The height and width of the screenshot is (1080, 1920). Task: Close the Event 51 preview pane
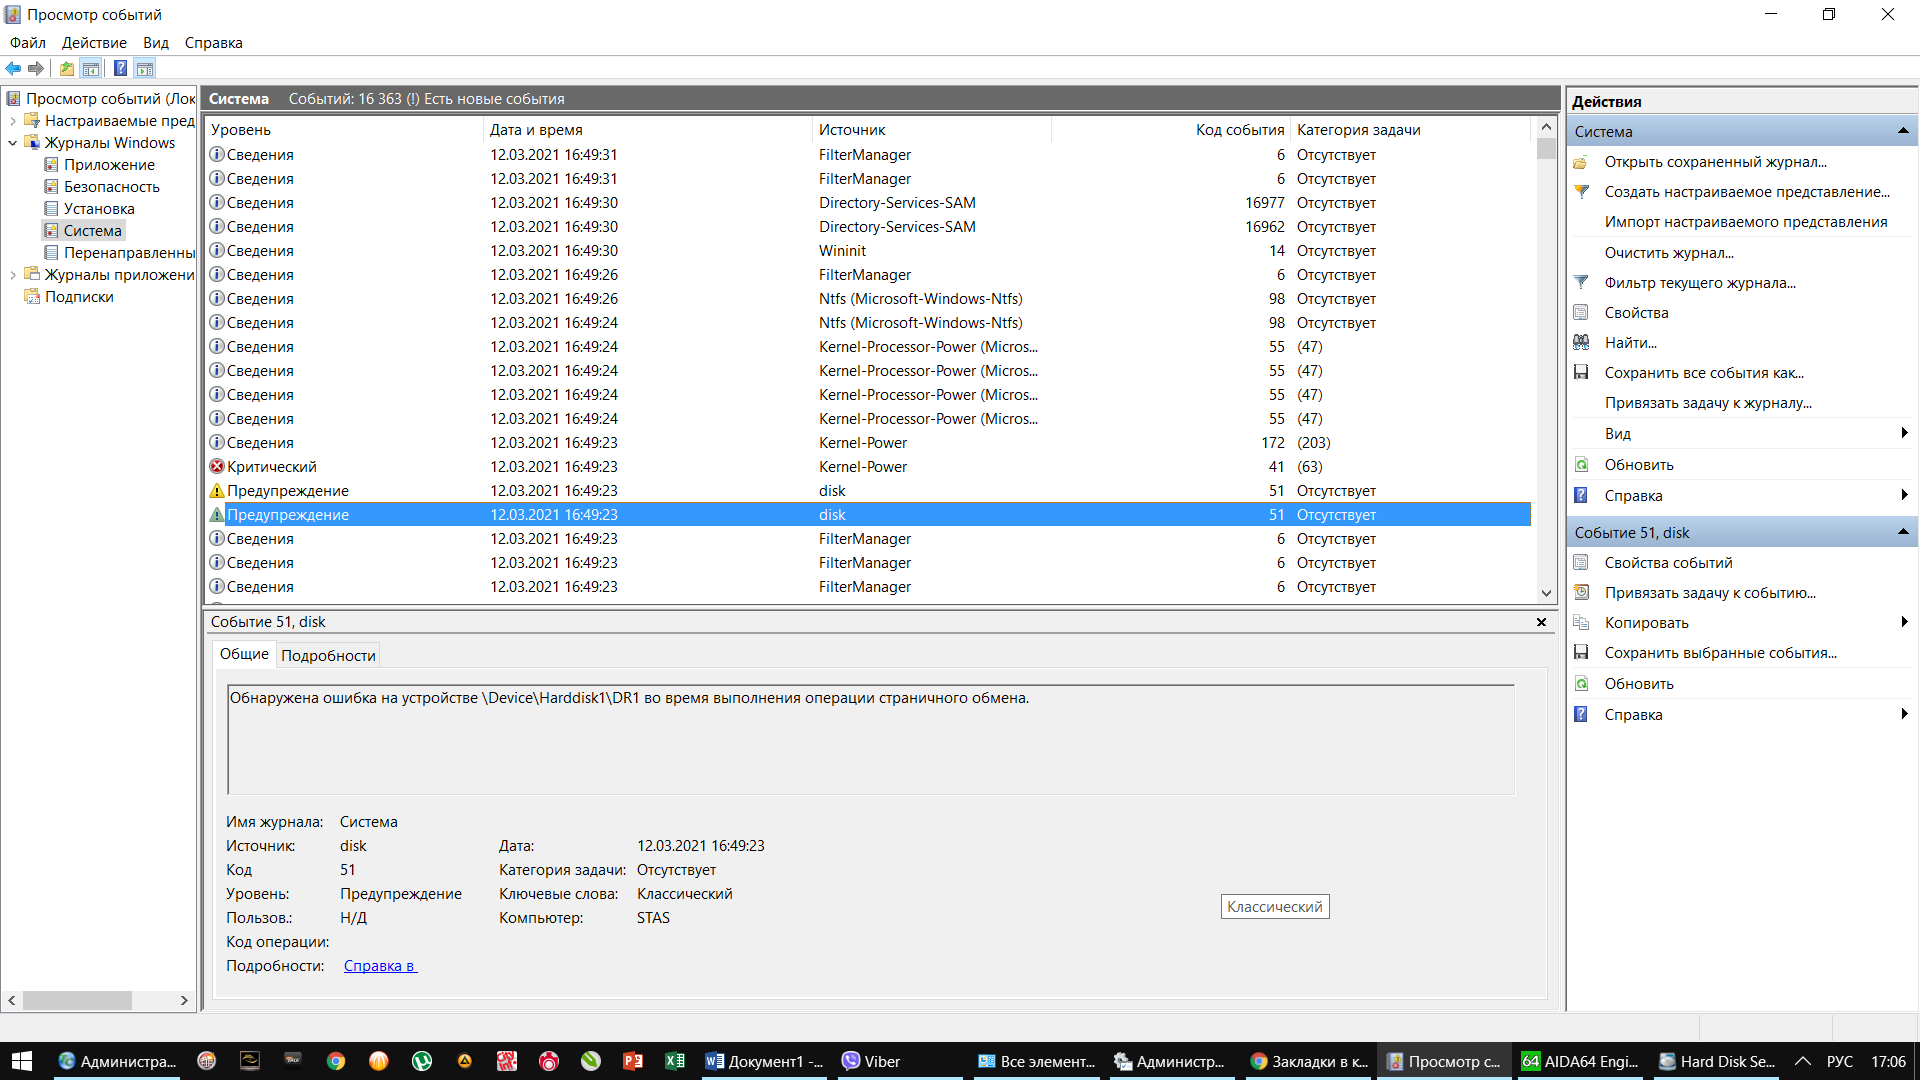(1541, 622)
